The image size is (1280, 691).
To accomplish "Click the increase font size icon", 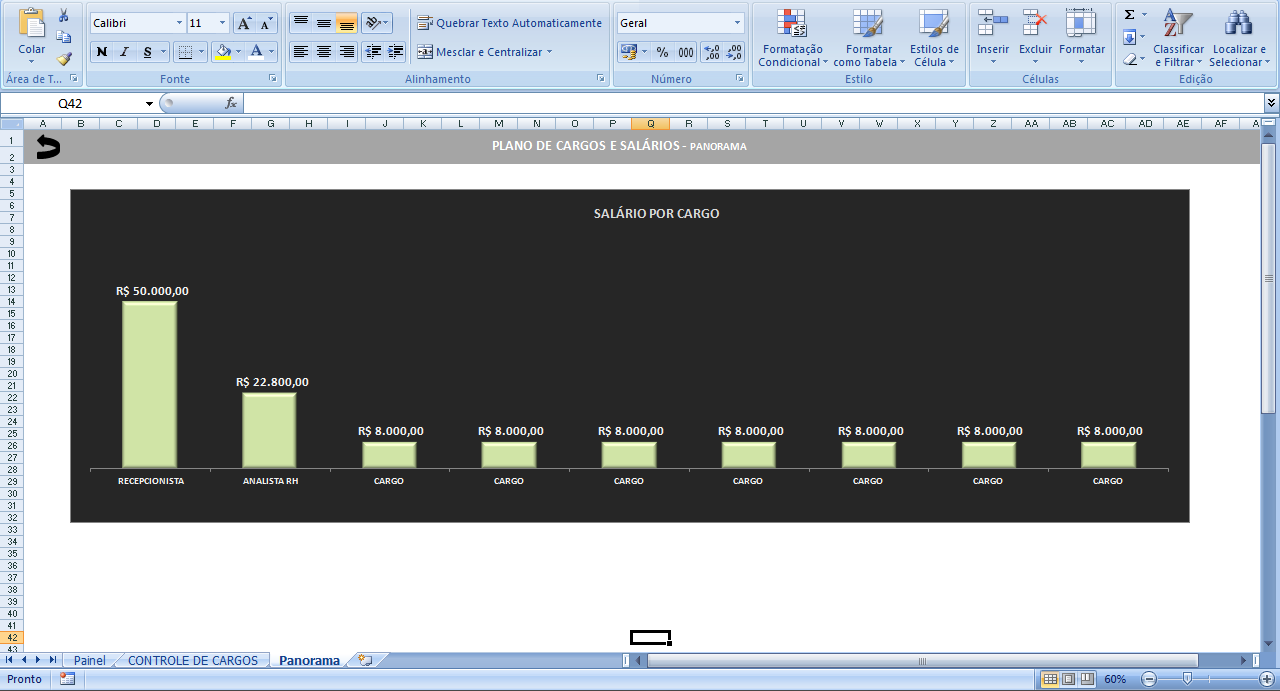I will coord(244,23).
